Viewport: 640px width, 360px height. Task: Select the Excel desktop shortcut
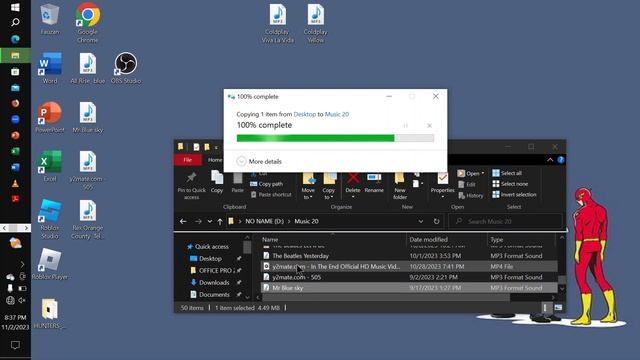point(50,166)
